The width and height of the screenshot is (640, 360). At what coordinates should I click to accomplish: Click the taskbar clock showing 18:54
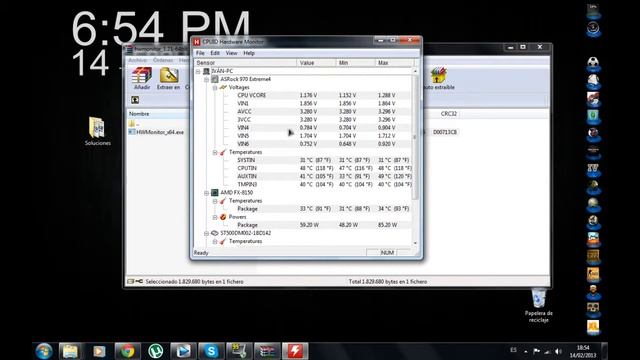click(x=583, y=351)
